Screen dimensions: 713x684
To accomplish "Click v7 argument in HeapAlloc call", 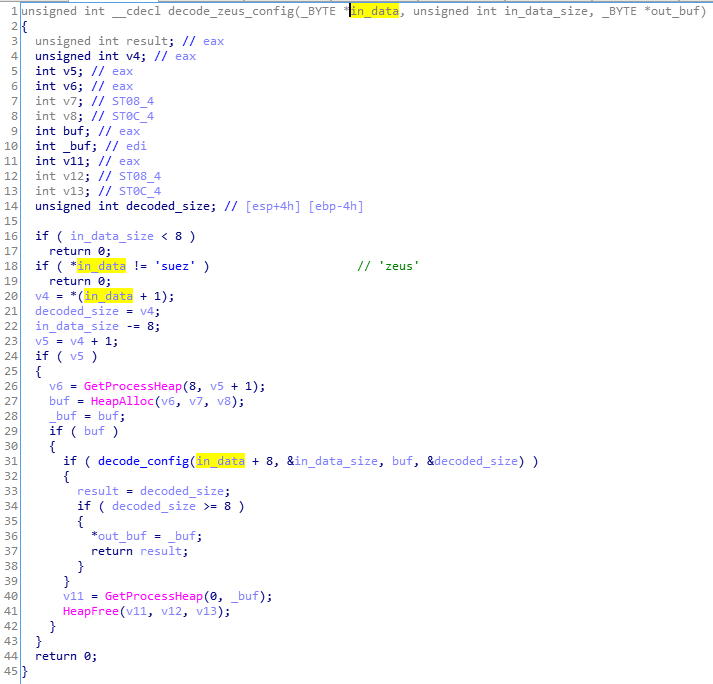I will point(196,402).
